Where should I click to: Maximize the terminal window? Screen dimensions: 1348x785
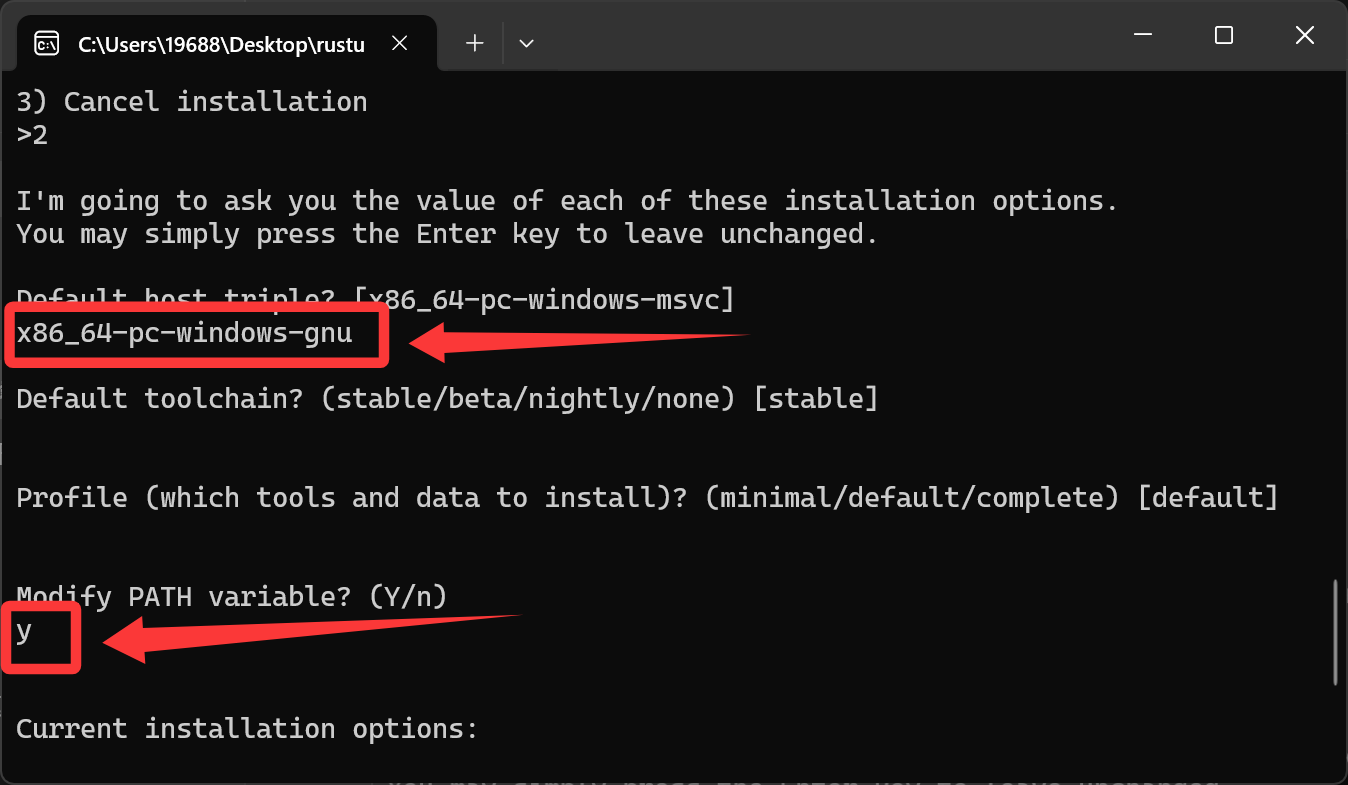point(1223,36)
